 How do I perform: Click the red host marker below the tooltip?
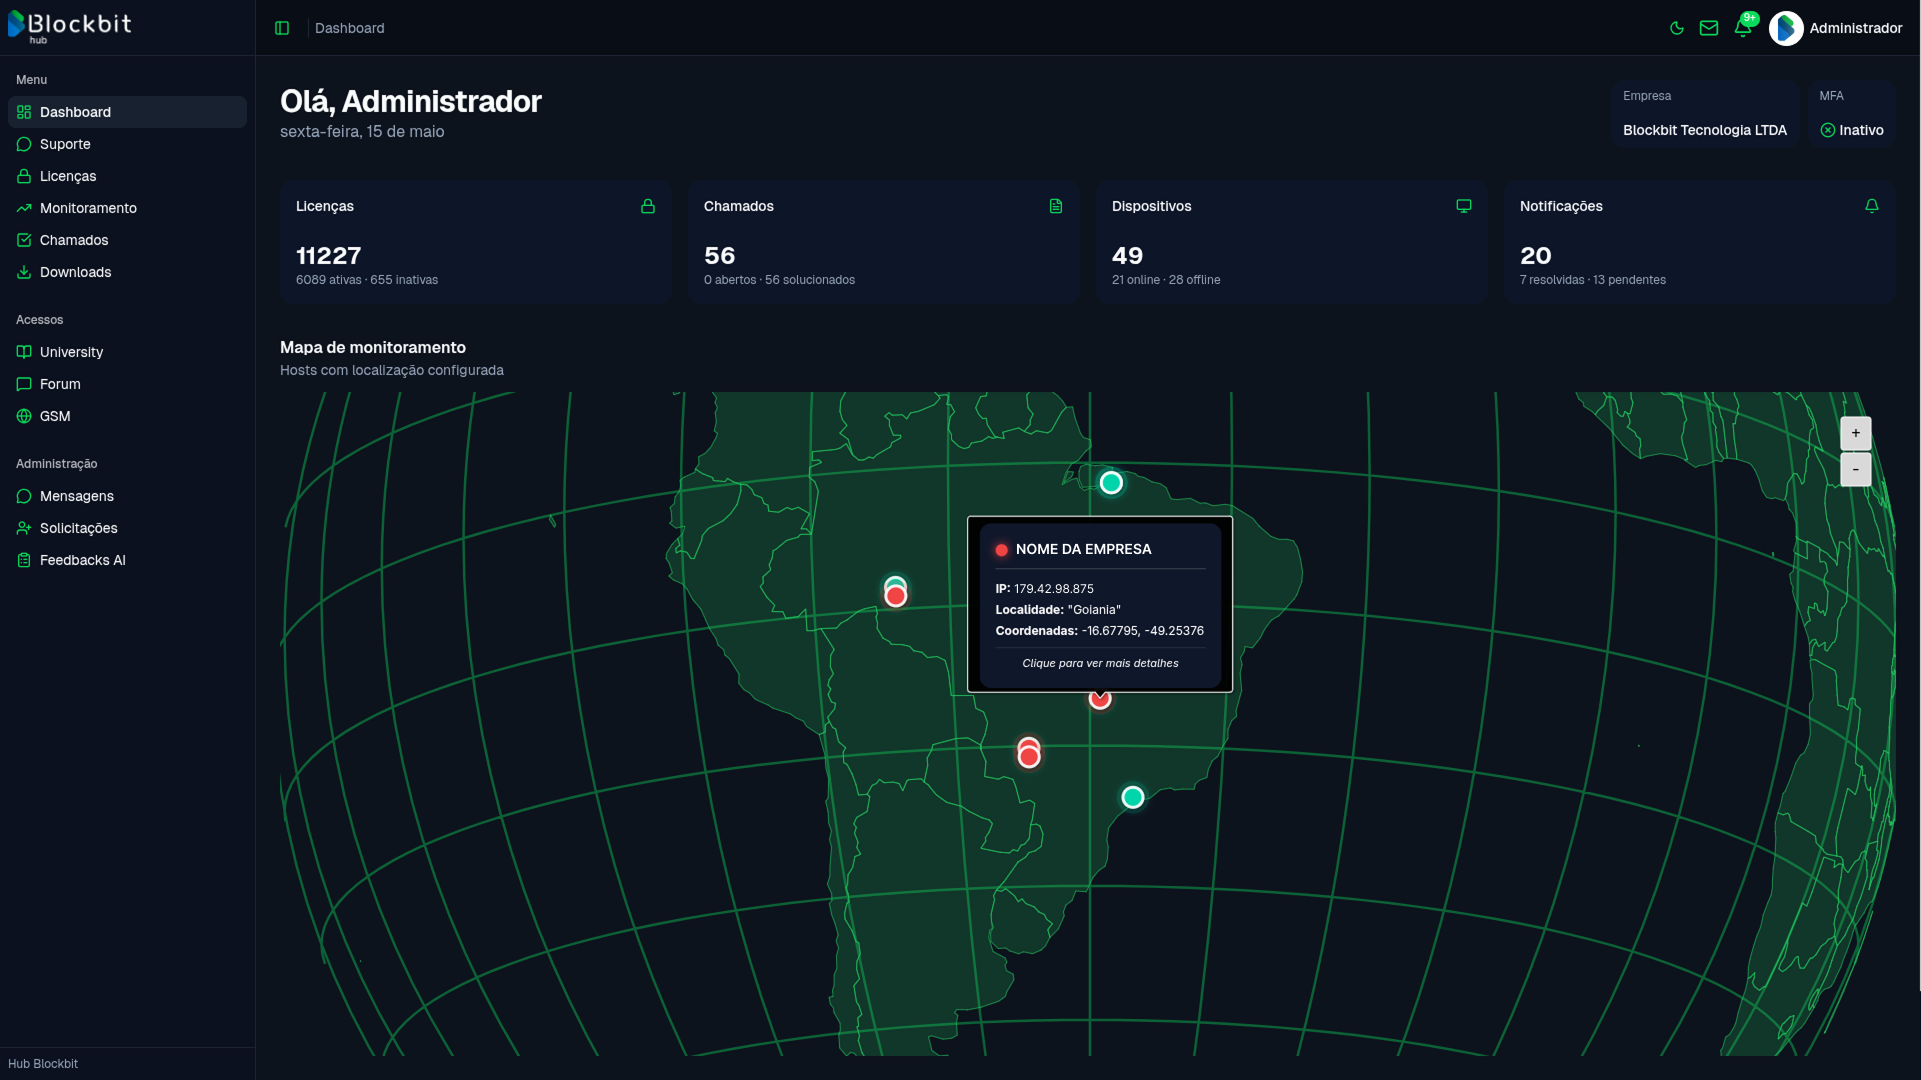point(1100,699)
